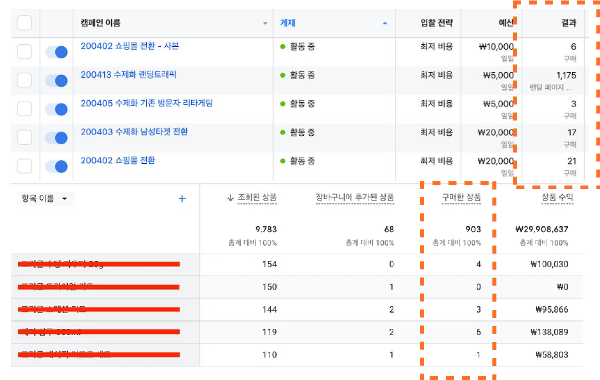
Task: Select all campaigns header checkbox
Action: pos(24,23)
